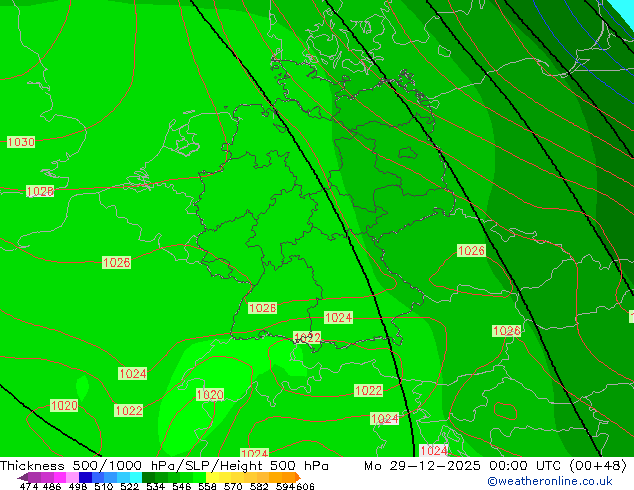Select the first yellow swatch right of 558
The image size is (634, 490).
[x=212, y=477]
